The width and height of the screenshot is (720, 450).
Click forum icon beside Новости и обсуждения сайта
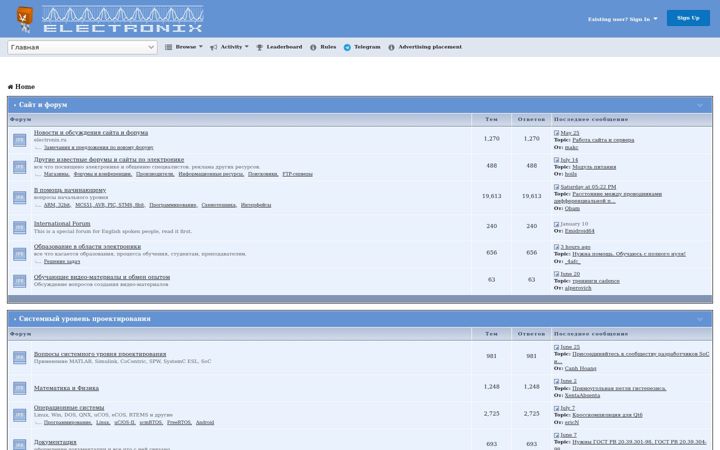pos(19,140)
